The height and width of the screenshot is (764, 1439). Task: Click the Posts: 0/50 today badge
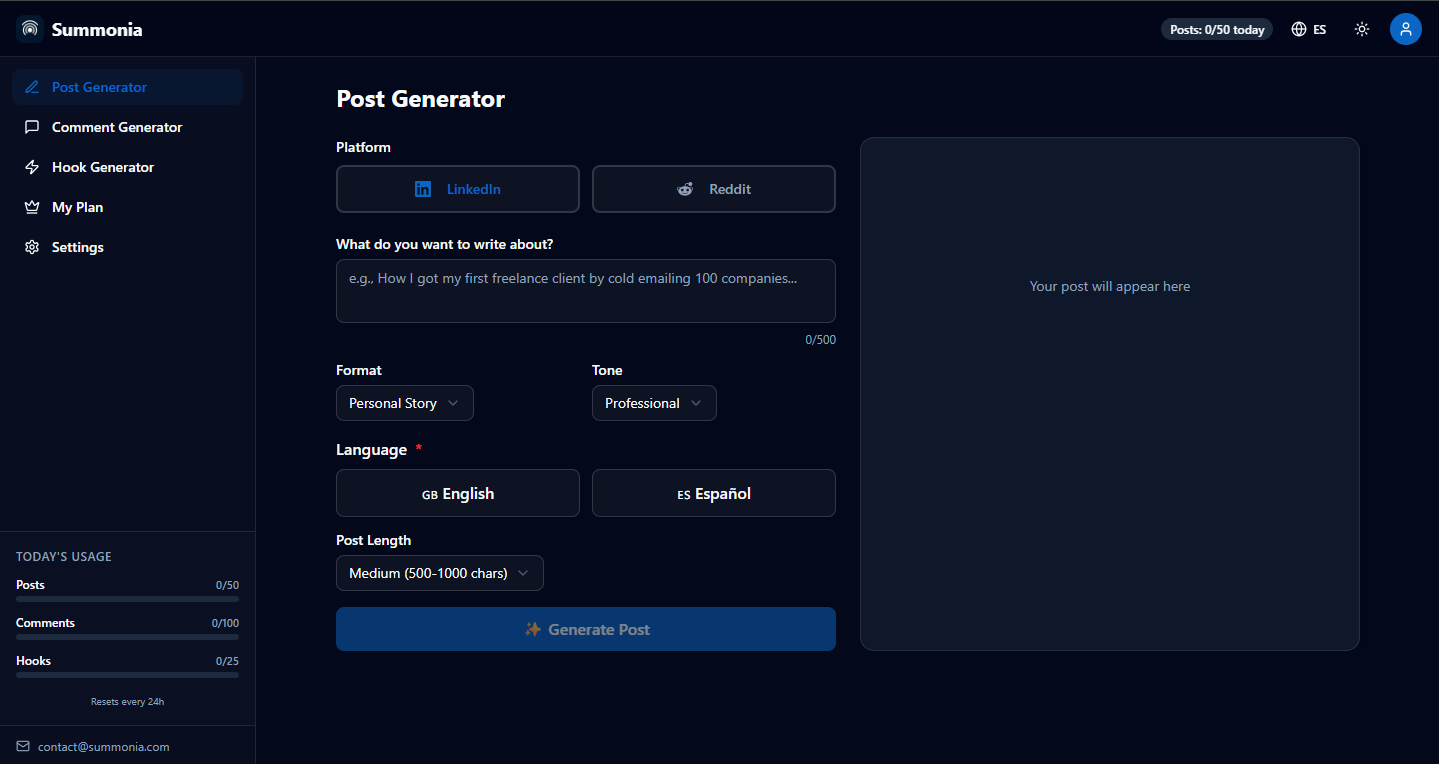(x=1217, y=30)
